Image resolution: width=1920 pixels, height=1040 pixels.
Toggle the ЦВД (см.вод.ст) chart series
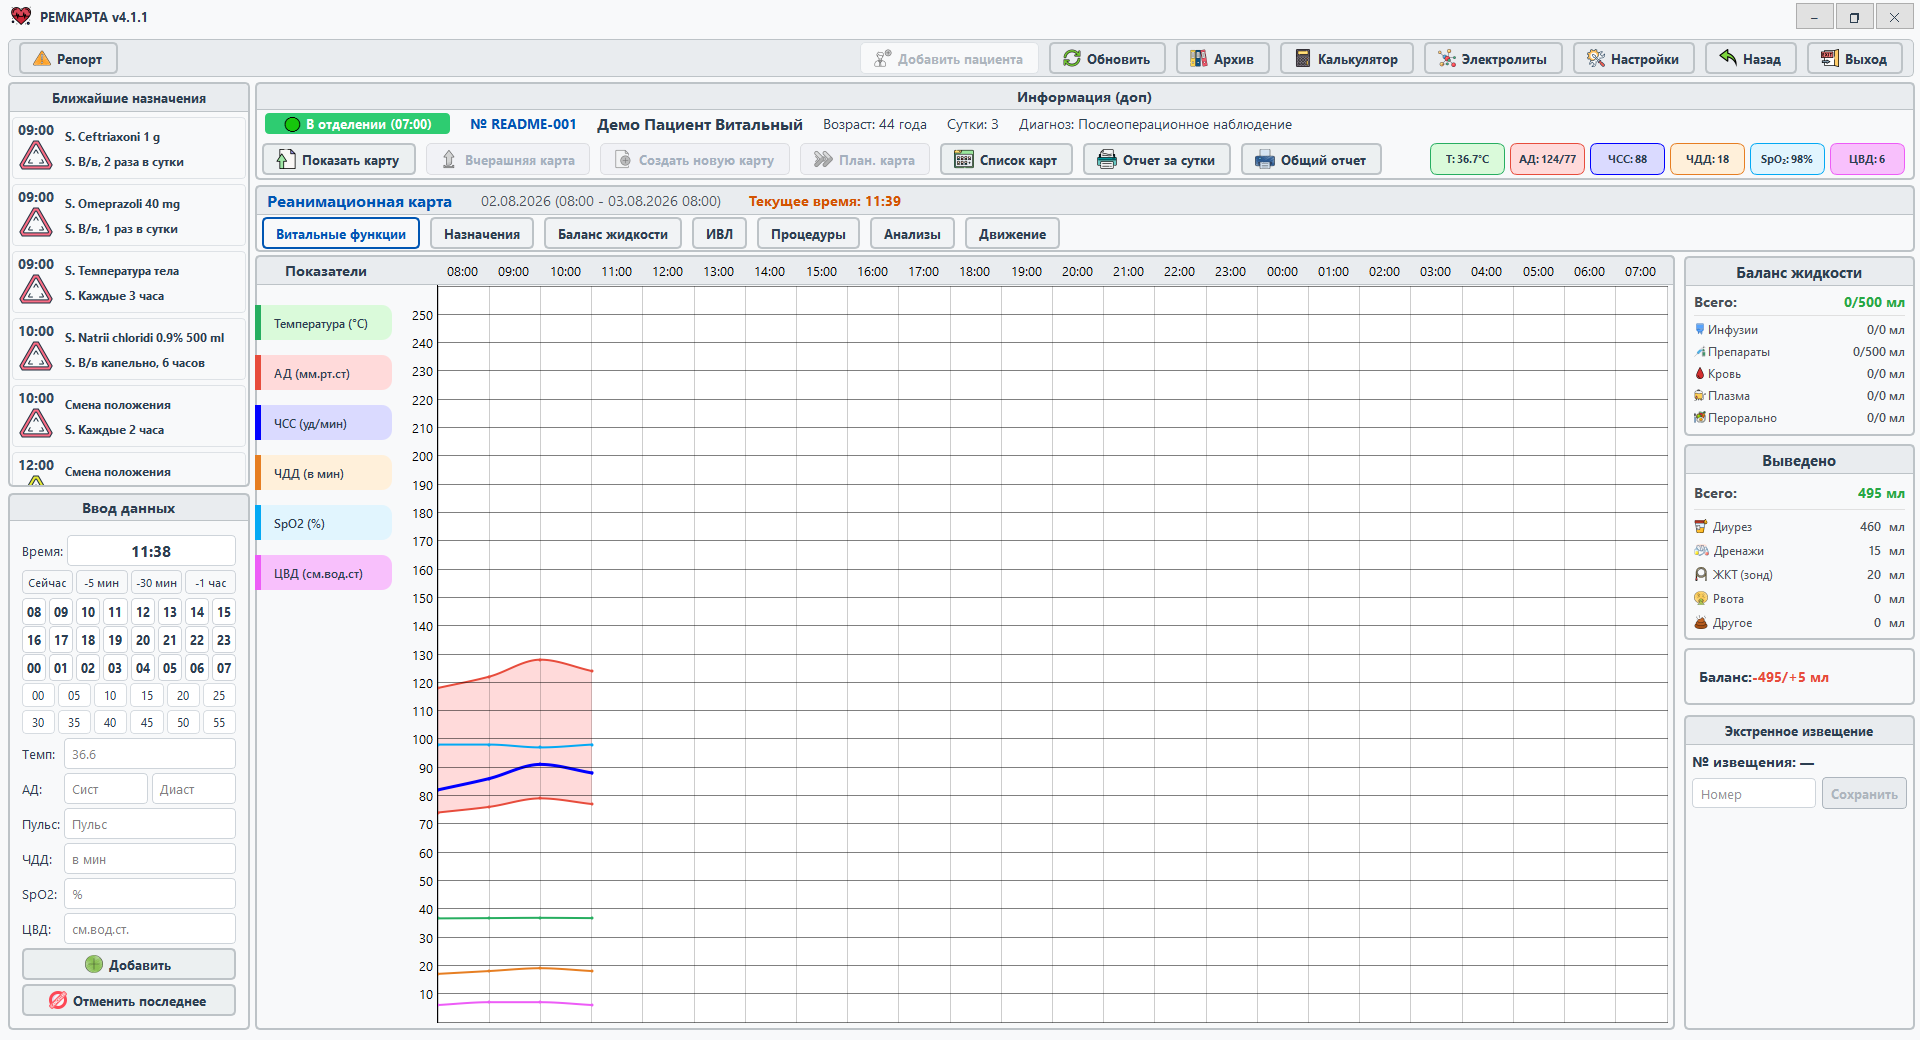[x=324, y=573]
